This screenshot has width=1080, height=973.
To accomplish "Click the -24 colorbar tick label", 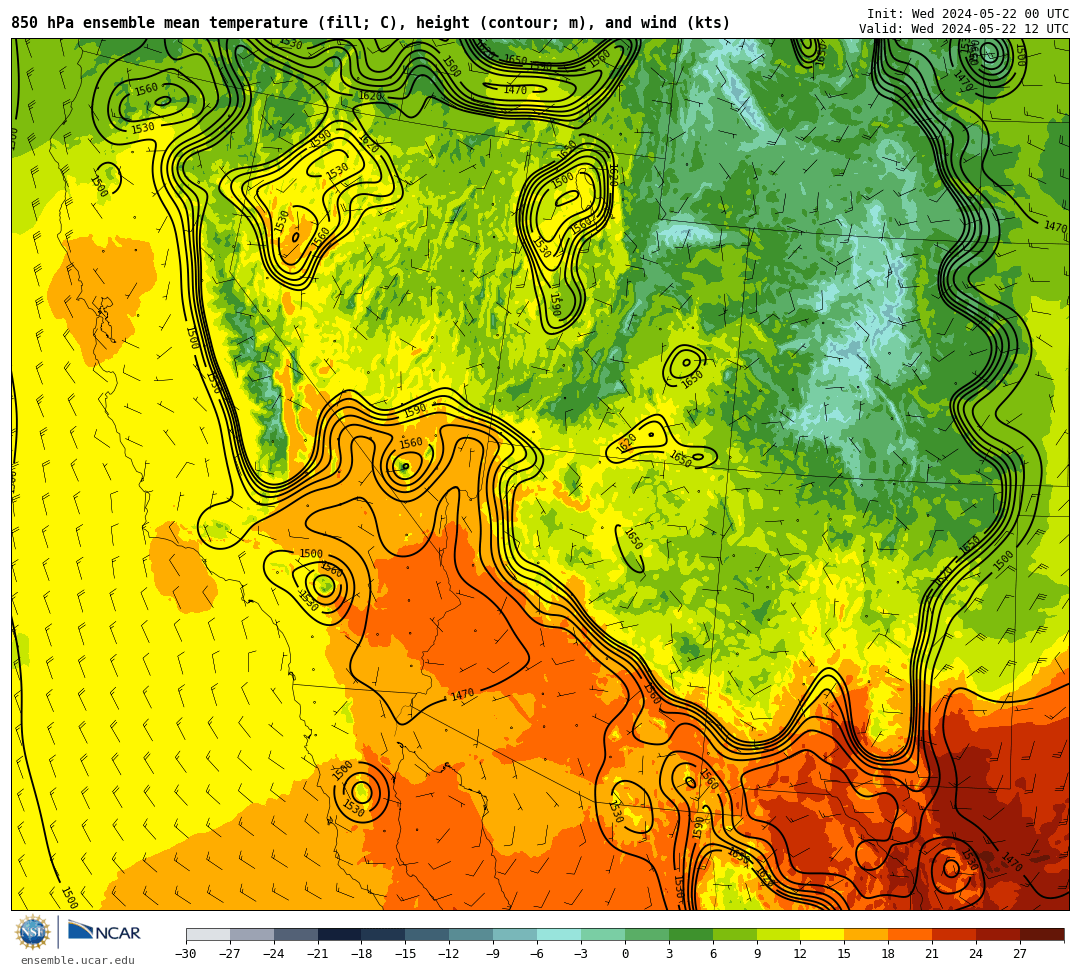I will tap(274, 954).
